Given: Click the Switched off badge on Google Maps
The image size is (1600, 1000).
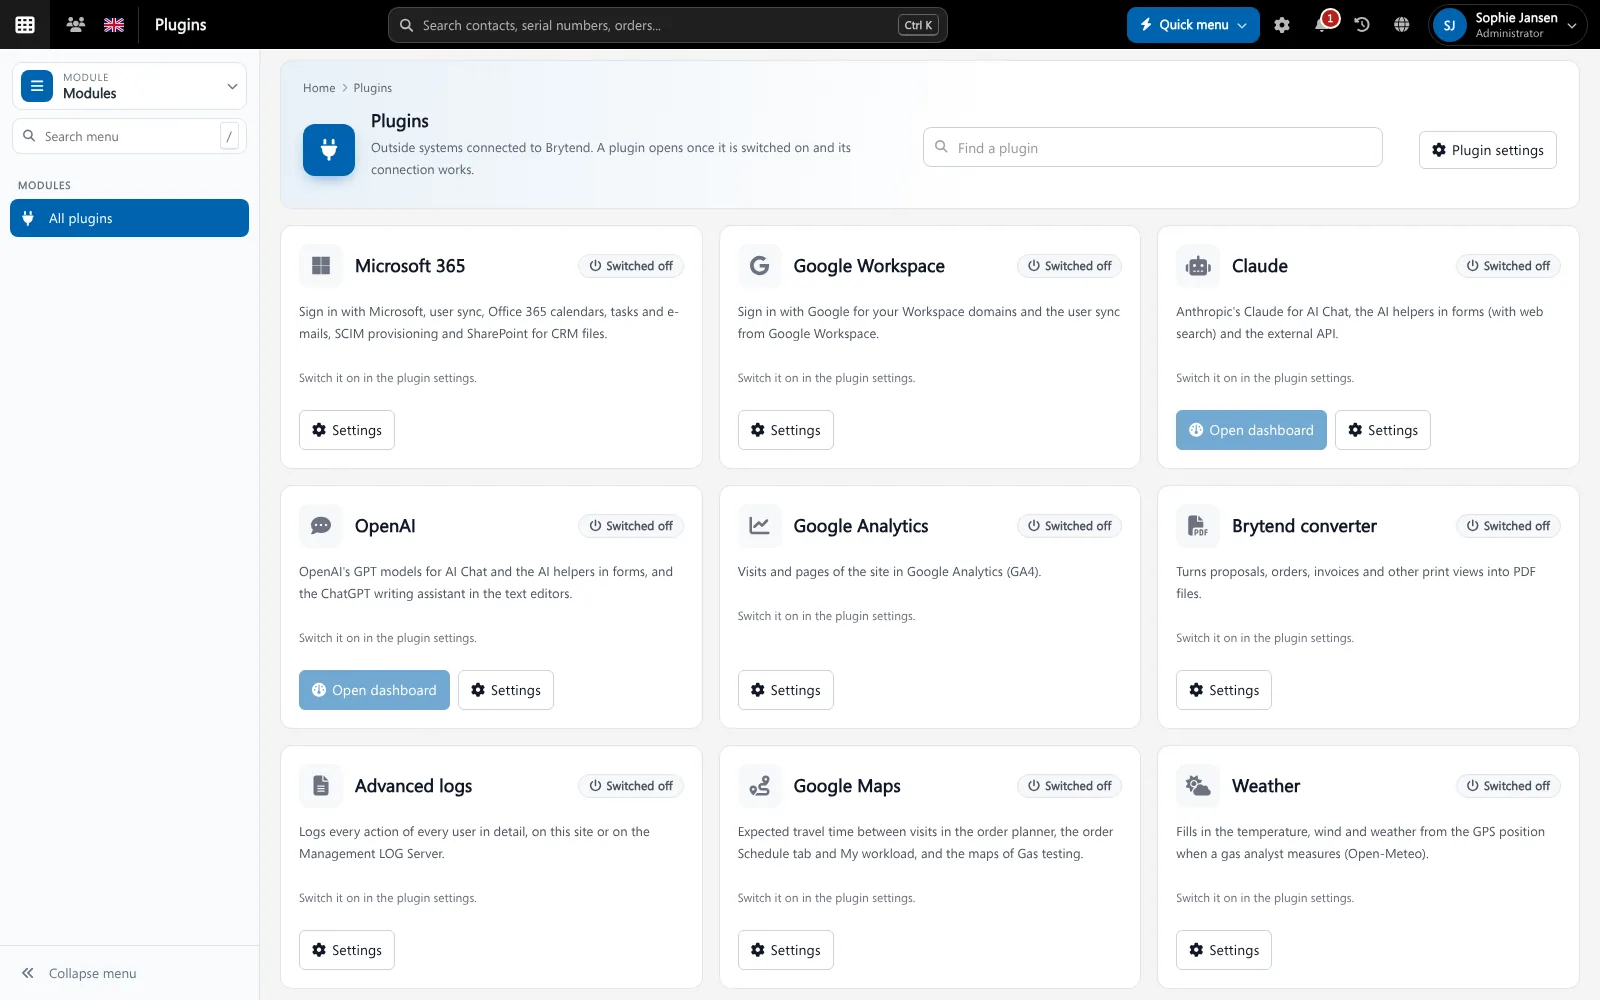Looking at the screenshot, I should coord(1070,786).
